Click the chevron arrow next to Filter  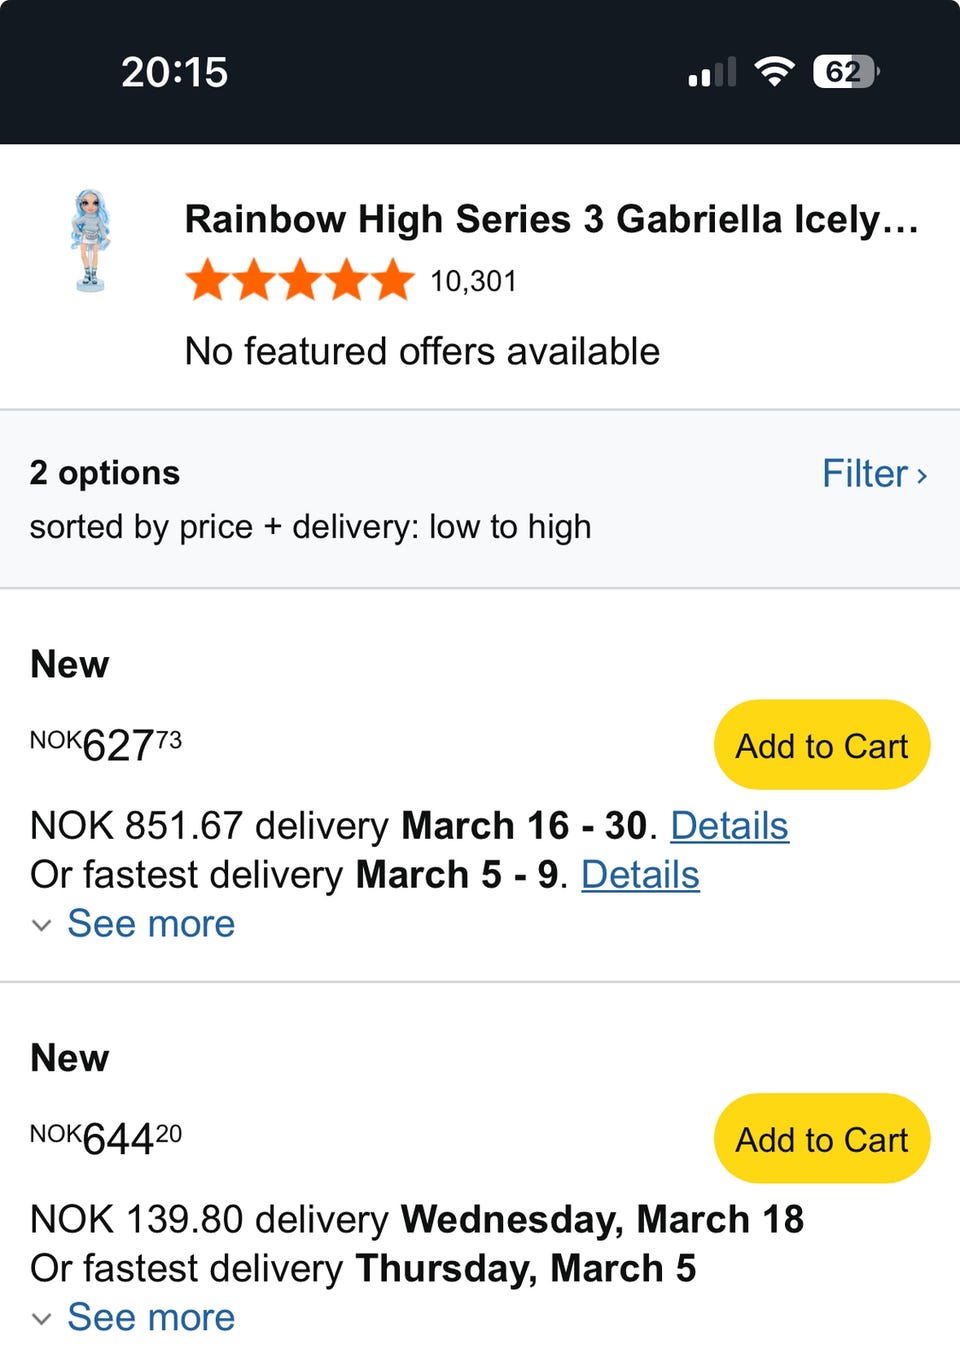(922, 475)
